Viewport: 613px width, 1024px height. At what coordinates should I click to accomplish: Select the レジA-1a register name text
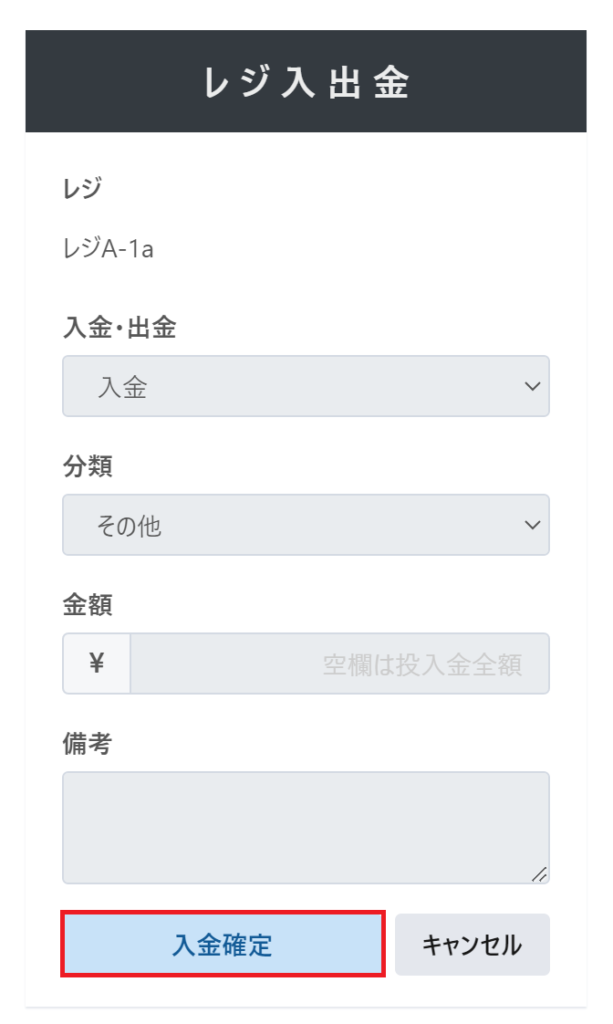click(108, 248)
